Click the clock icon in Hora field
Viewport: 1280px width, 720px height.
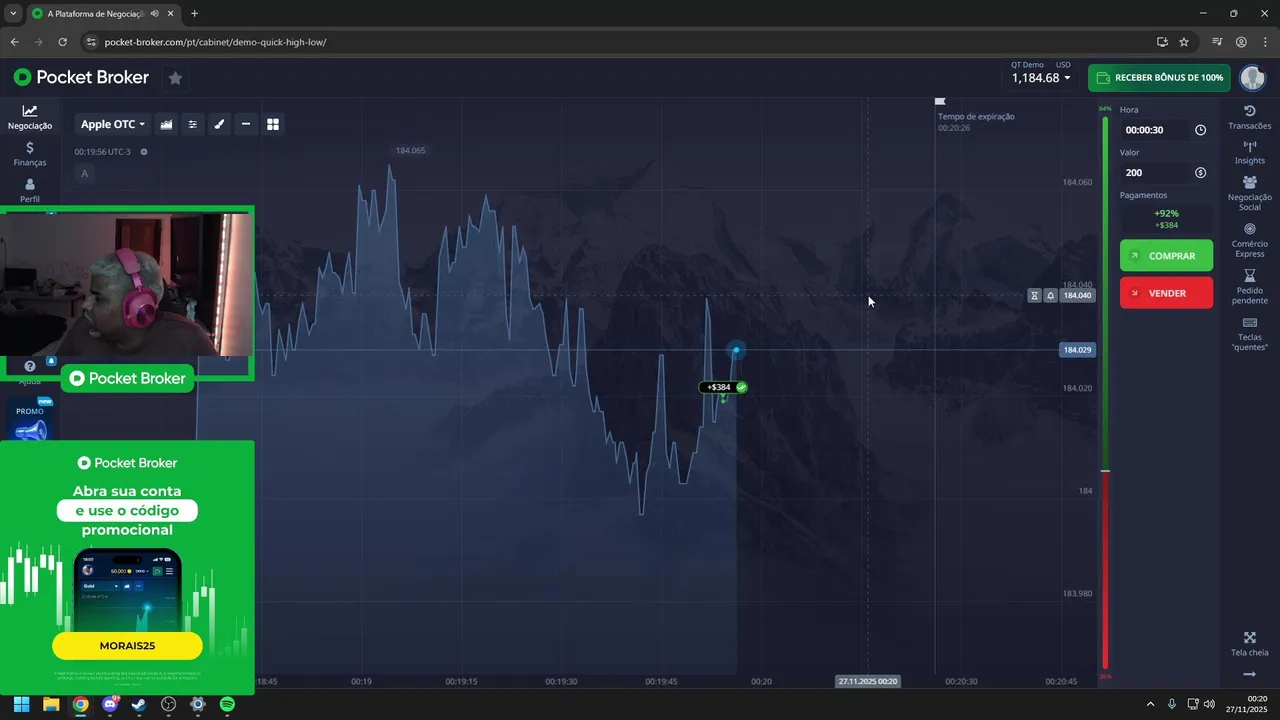1200,130
